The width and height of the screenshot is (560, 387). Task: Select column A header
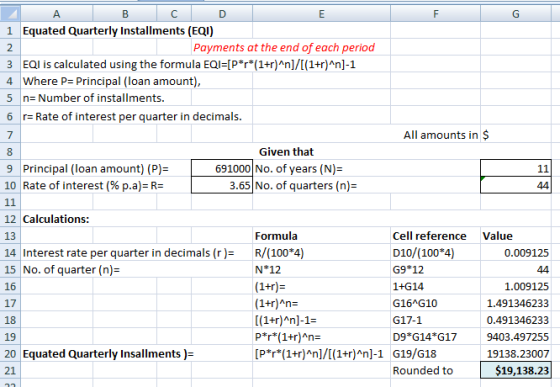pyautogui.click(x=56, y=14)
